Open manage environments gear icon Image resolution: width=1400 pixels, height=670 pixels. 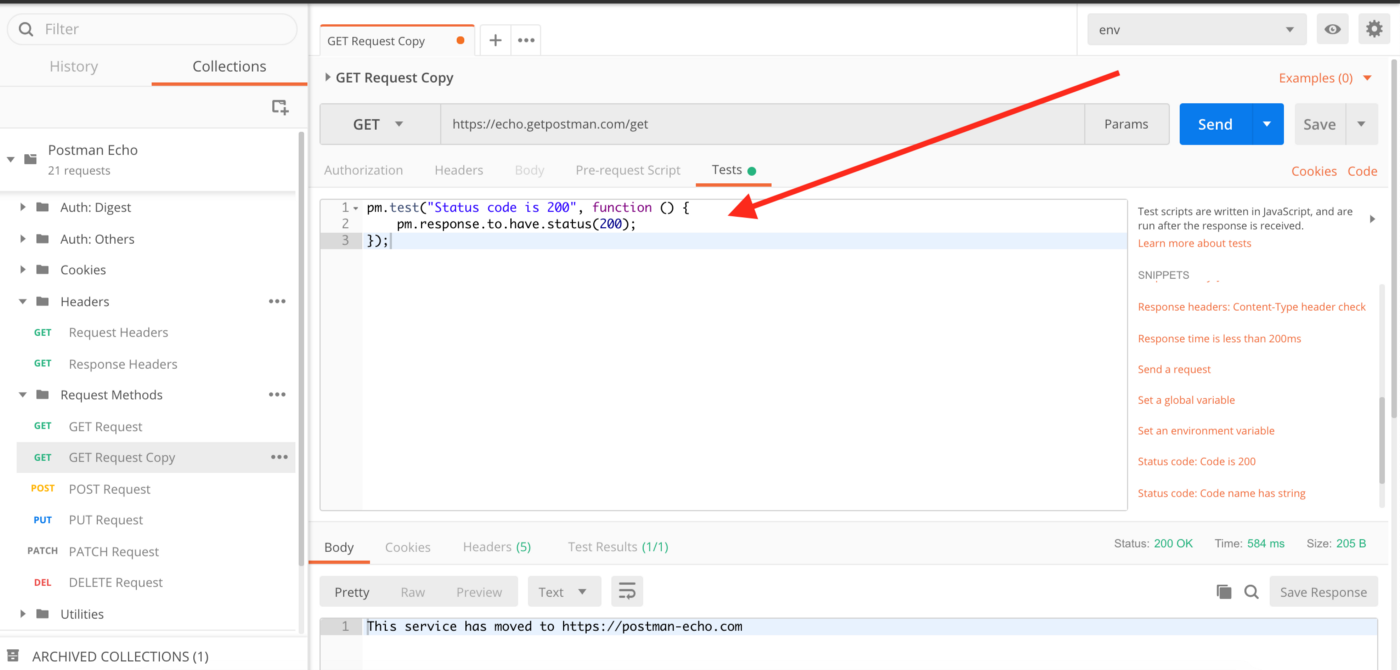point(1374,30)
